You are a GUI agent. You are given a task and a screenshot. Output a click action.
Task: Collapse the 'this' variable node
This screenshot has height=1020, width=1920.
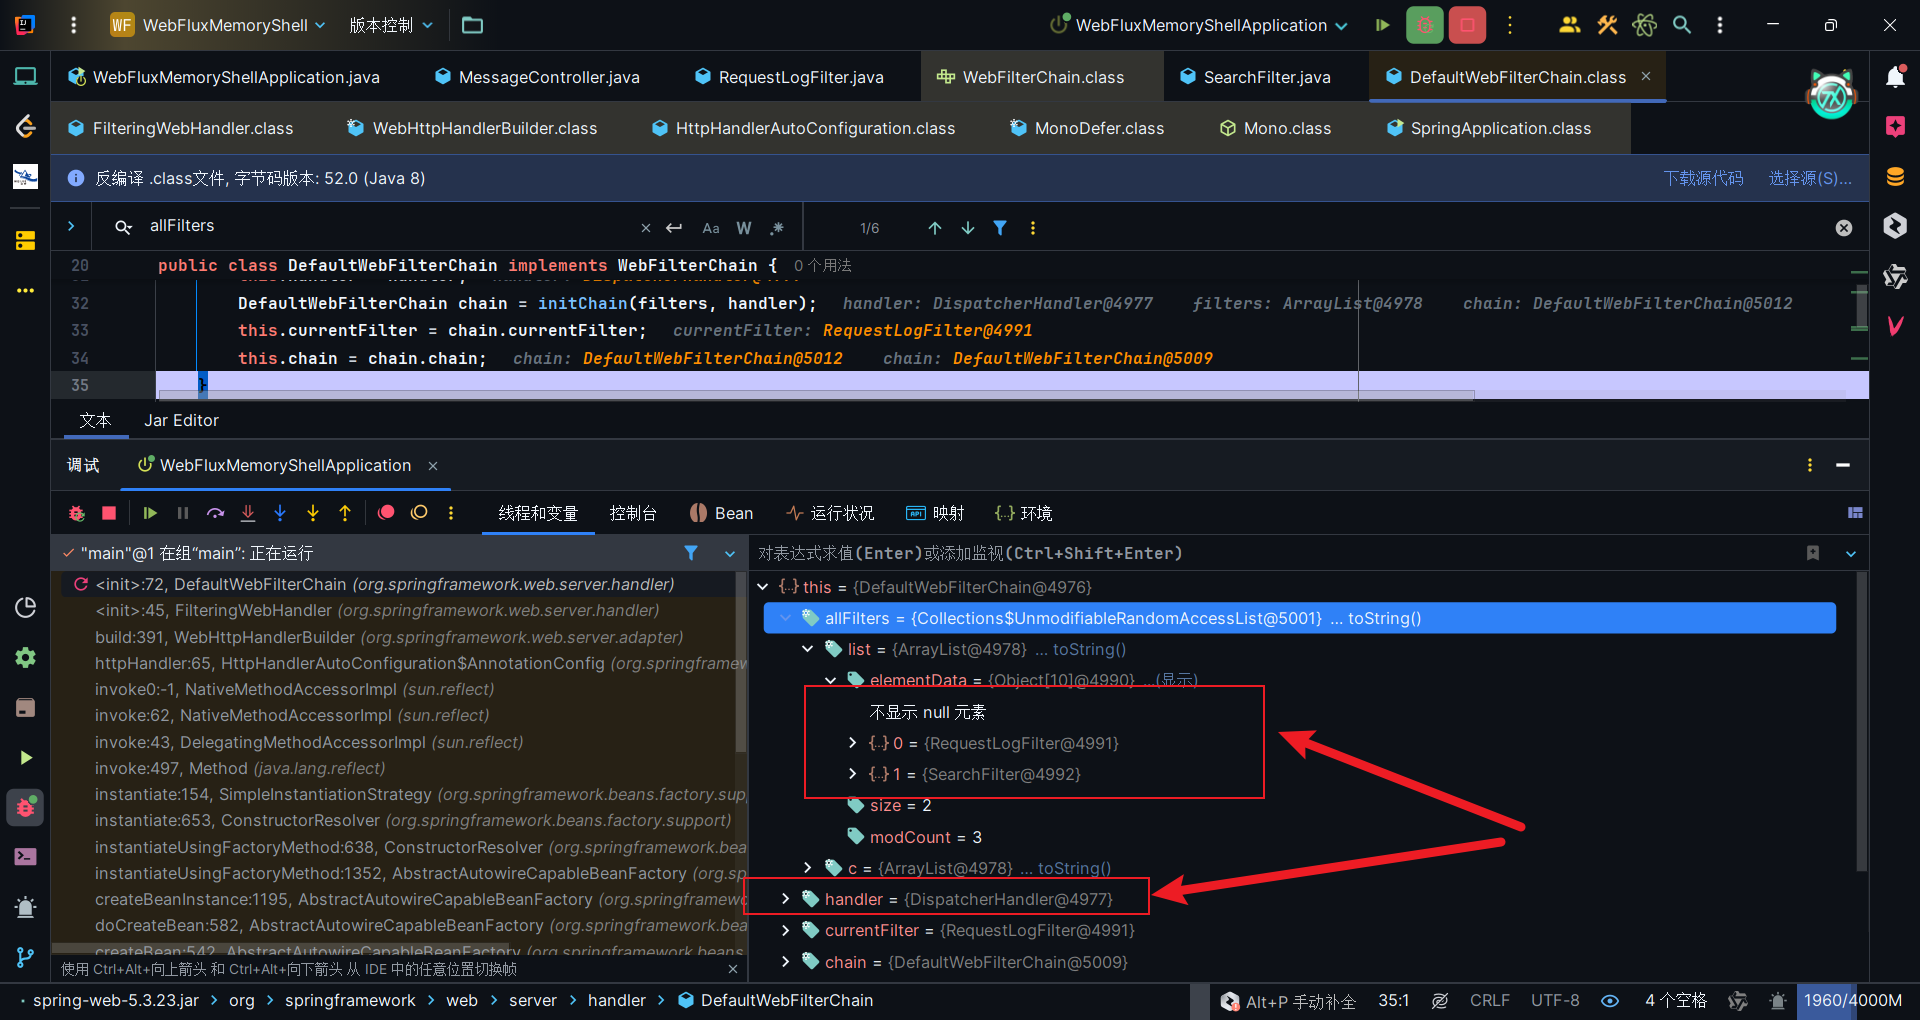[x=763, y=587]
